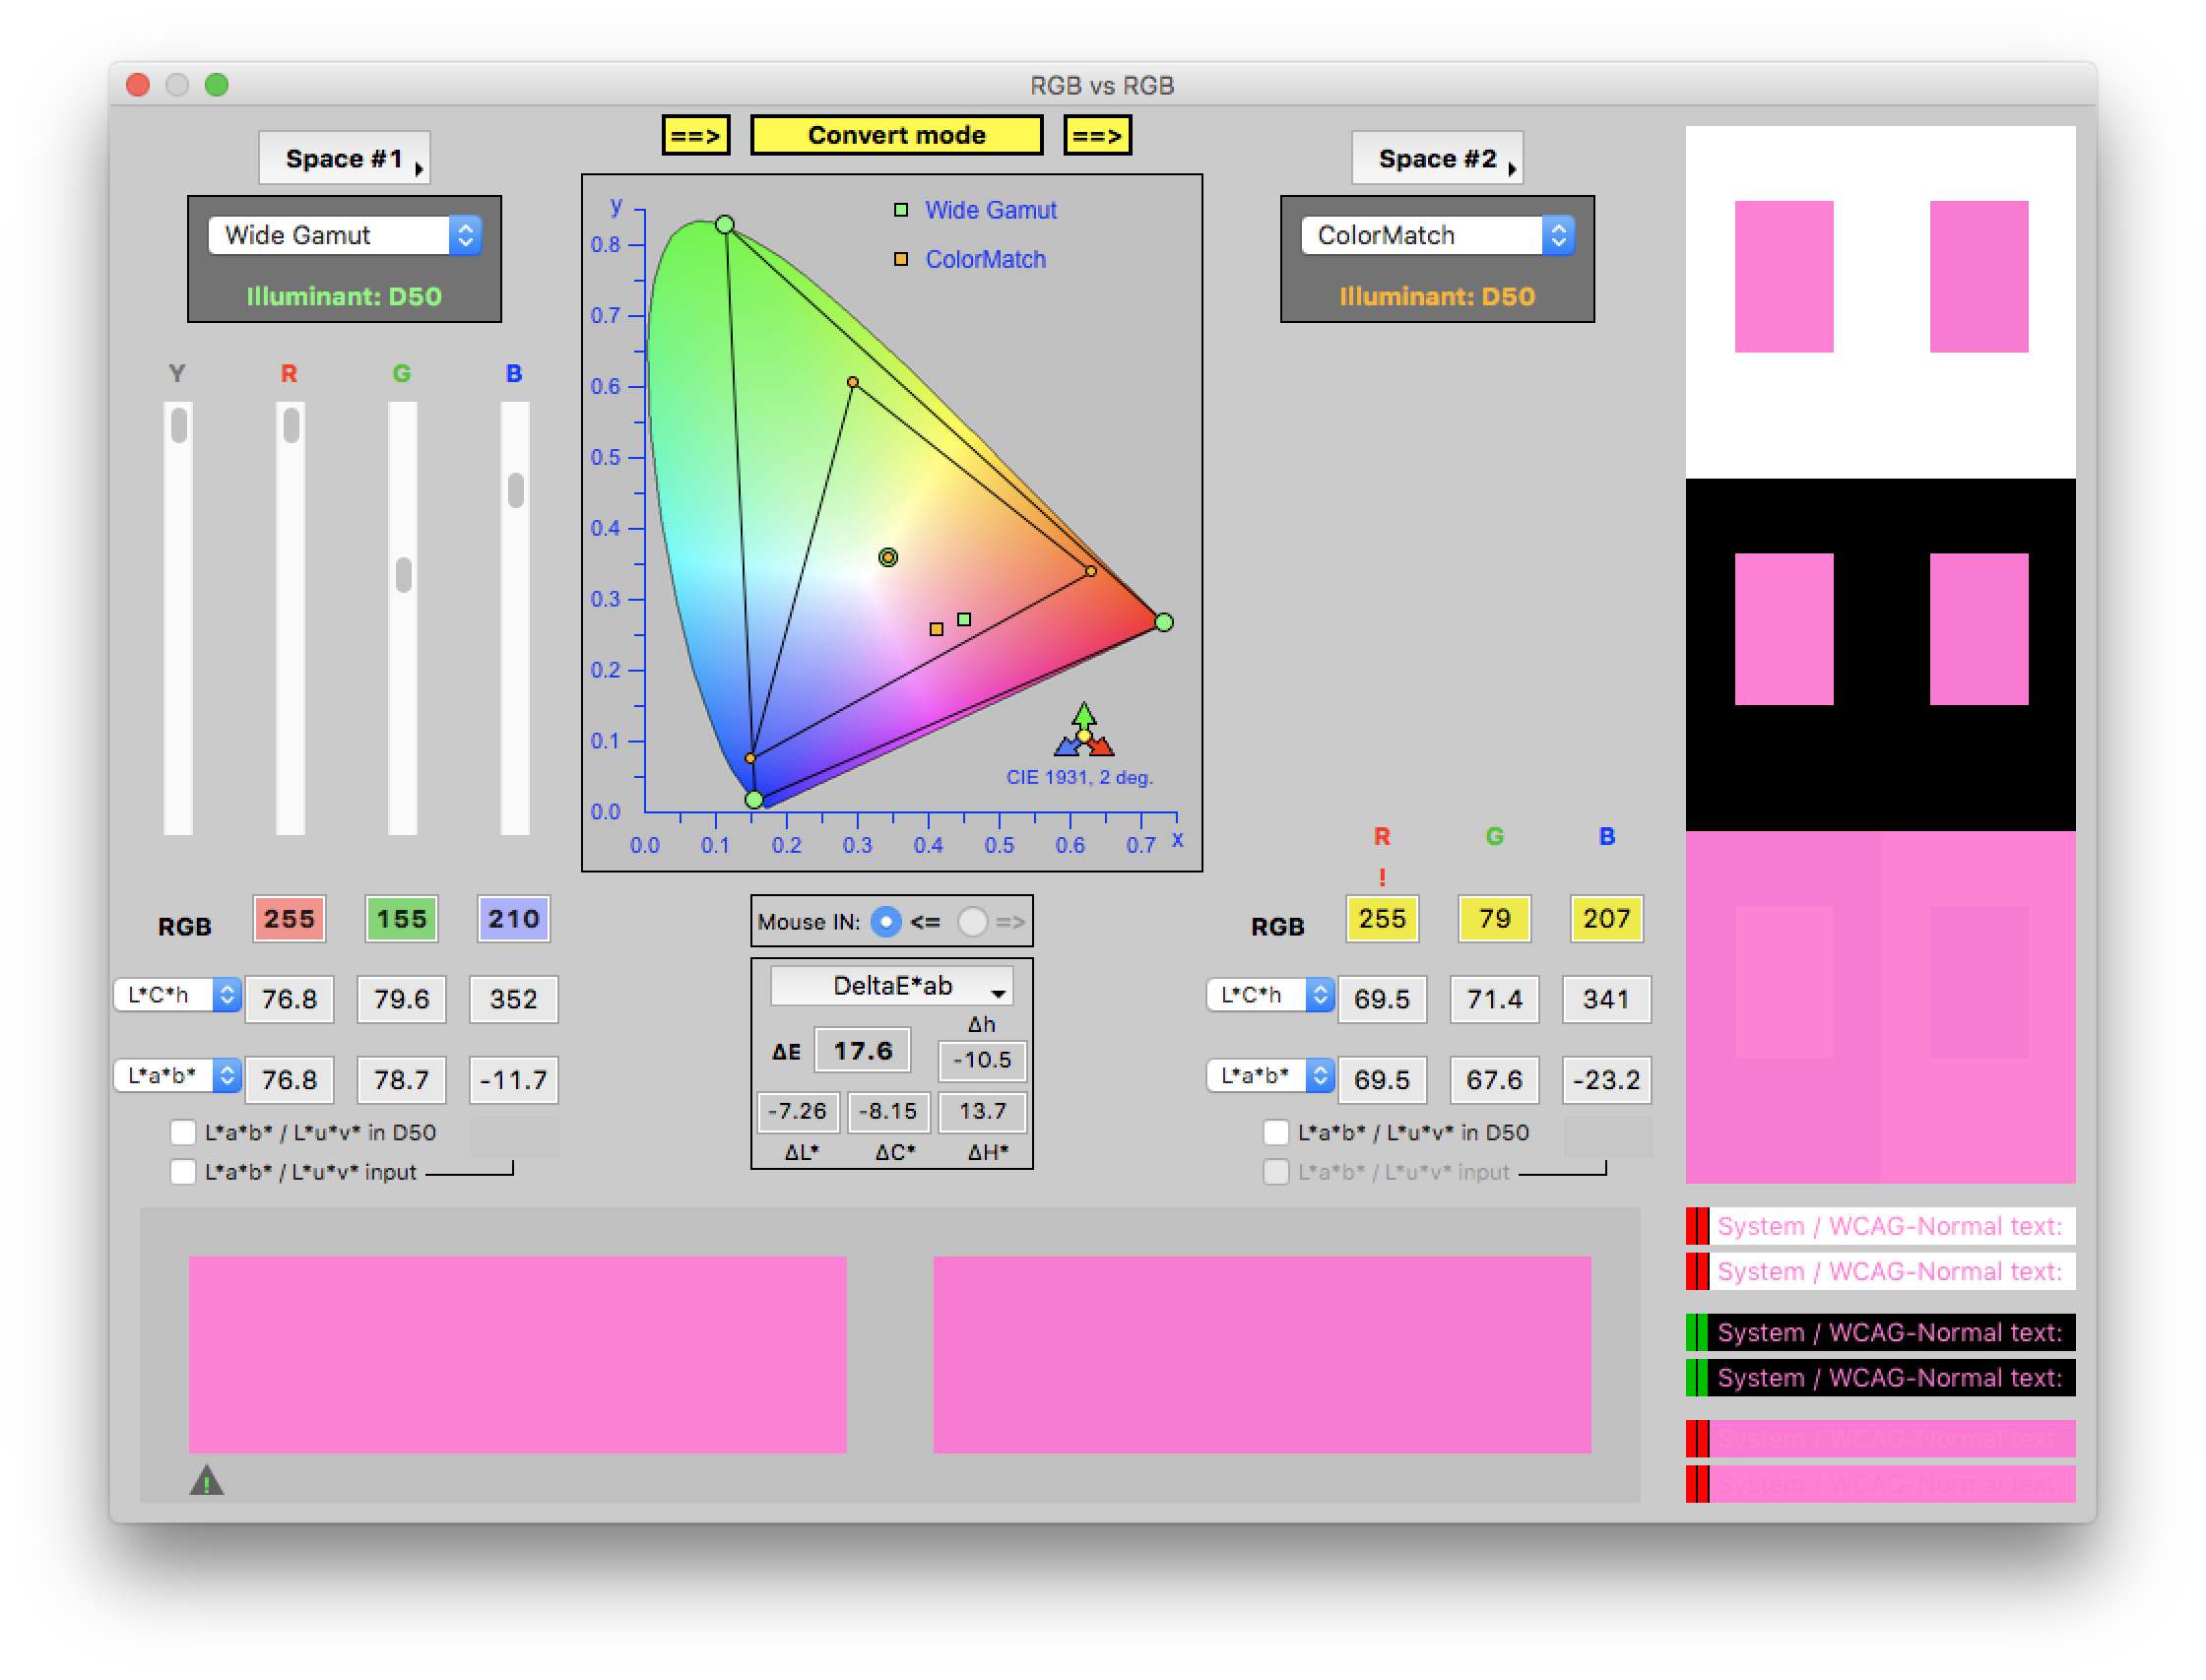Click the red exclamation mark above Space #2 R
The width and height of the screenshot is (2206, 1680).
tap(1382, 877)
